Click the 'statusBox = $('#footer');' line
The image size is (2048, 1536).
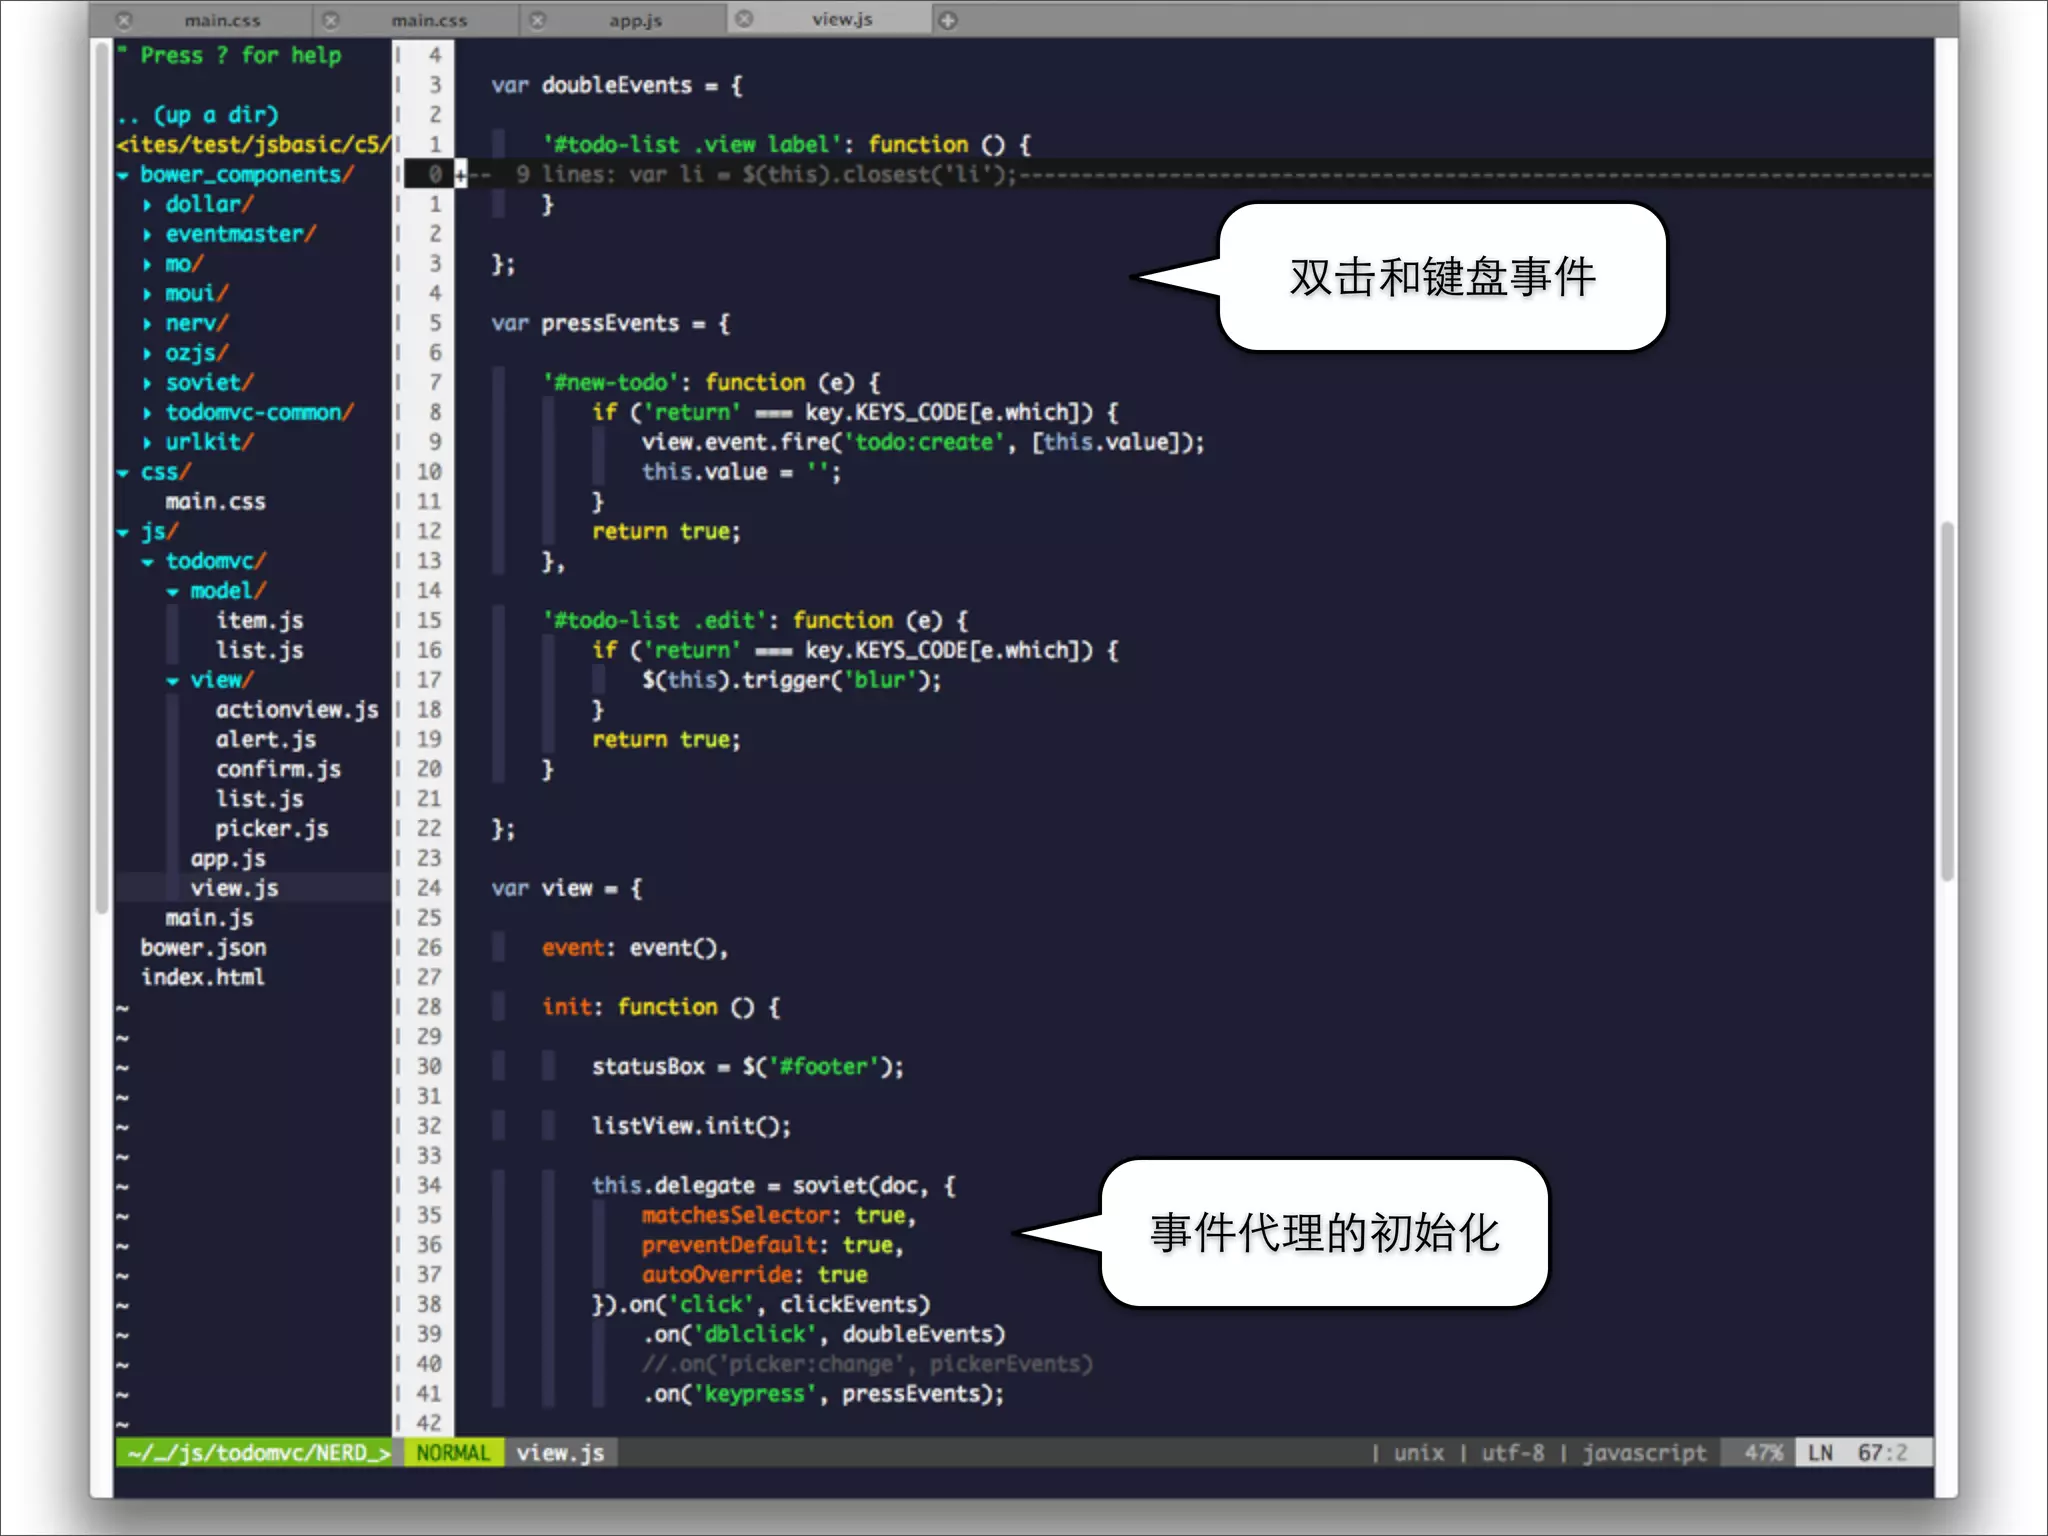747,1067
